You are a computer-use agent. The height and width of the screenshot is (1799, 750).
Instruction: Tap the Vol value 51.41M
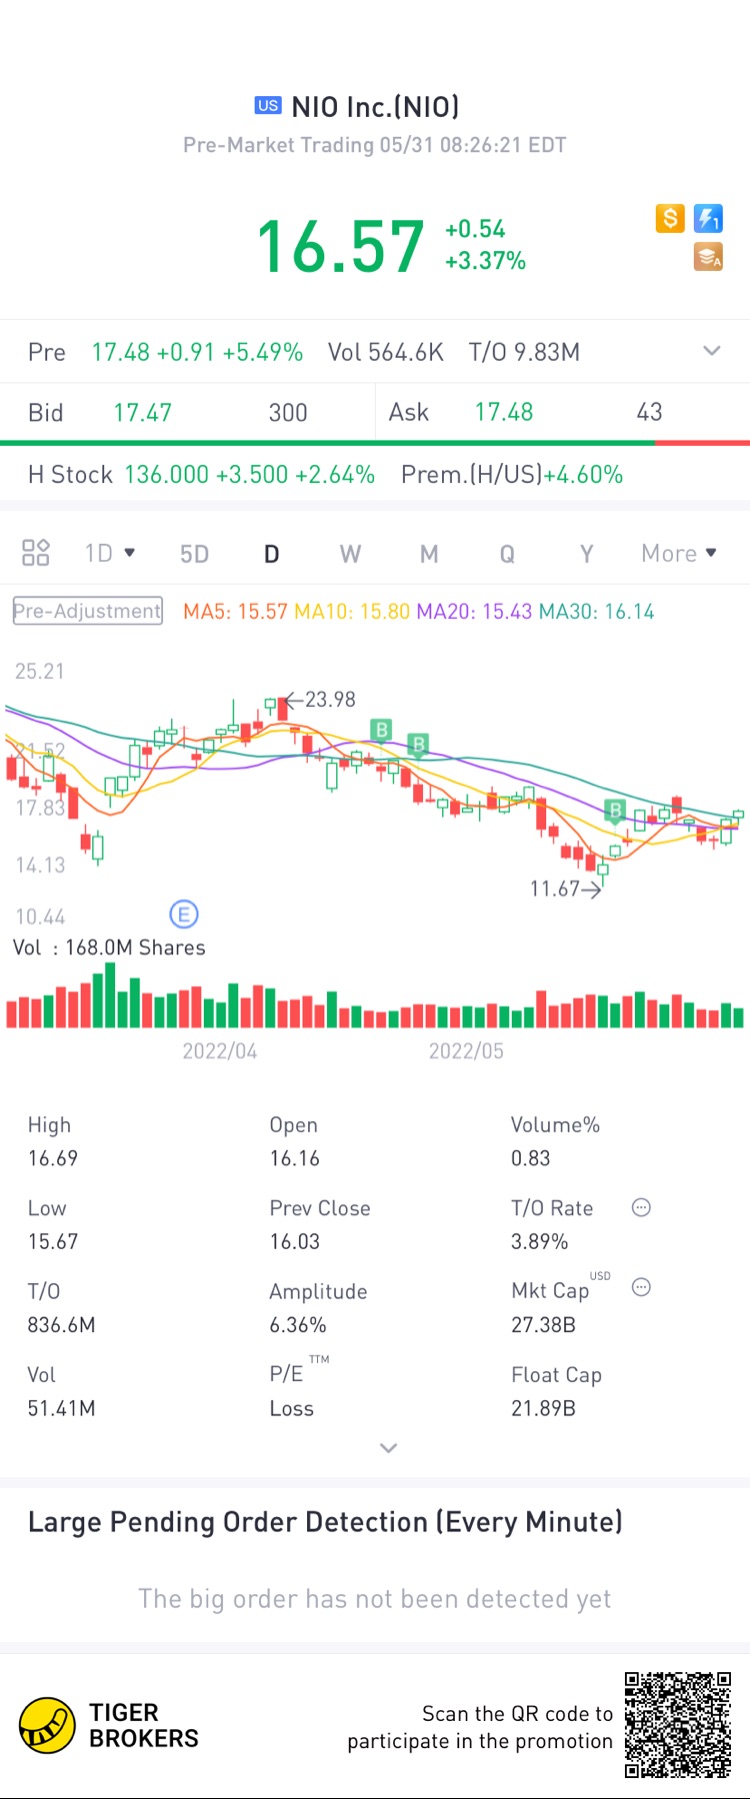61,1408
